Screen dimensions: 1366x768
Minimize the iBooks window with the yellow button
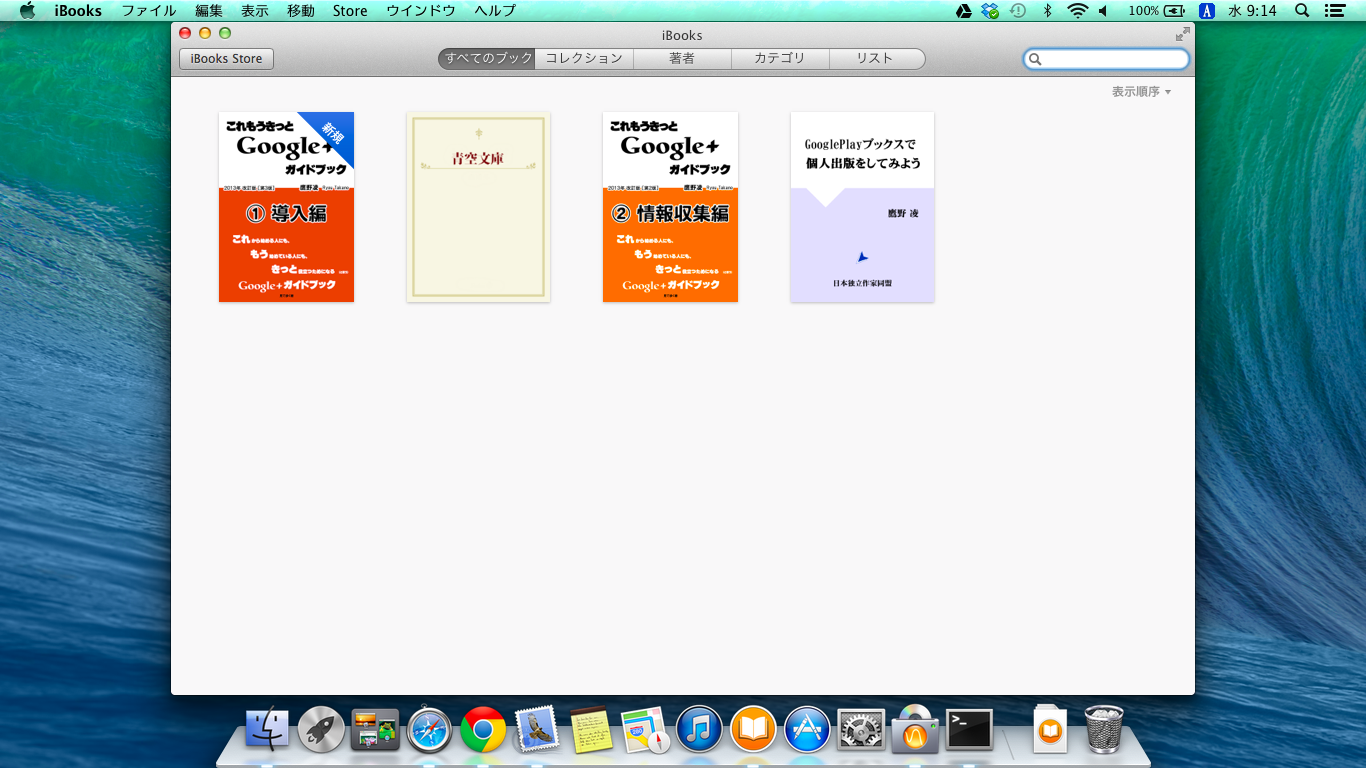pyautogui.click(x=205, y=34)
